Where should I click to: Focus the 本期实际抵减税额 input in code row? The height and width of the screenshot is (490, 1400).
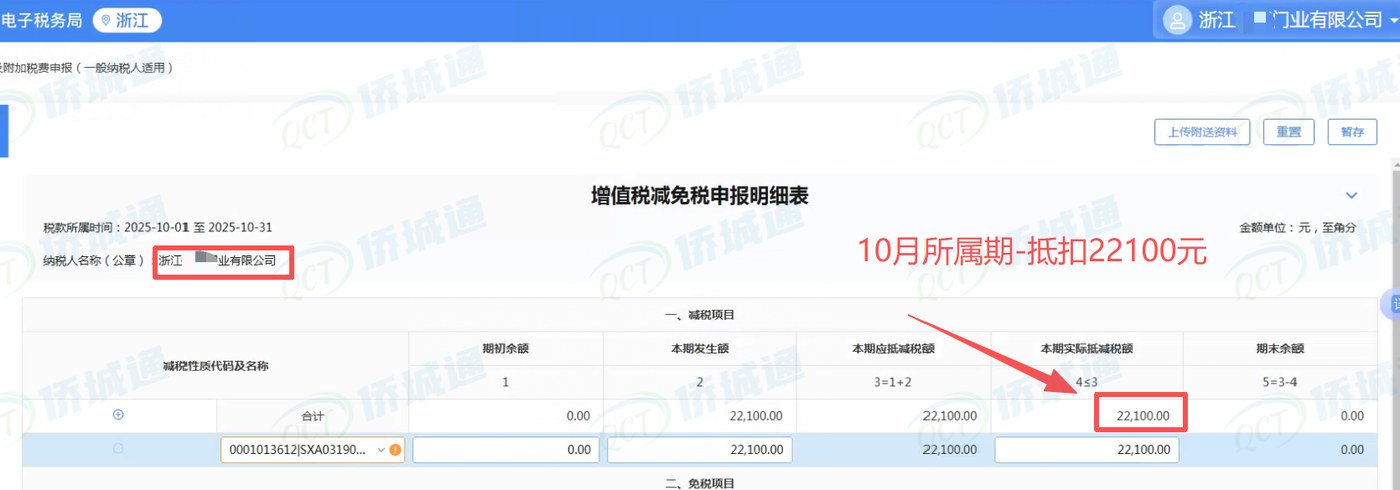(x=1087, y=450)
